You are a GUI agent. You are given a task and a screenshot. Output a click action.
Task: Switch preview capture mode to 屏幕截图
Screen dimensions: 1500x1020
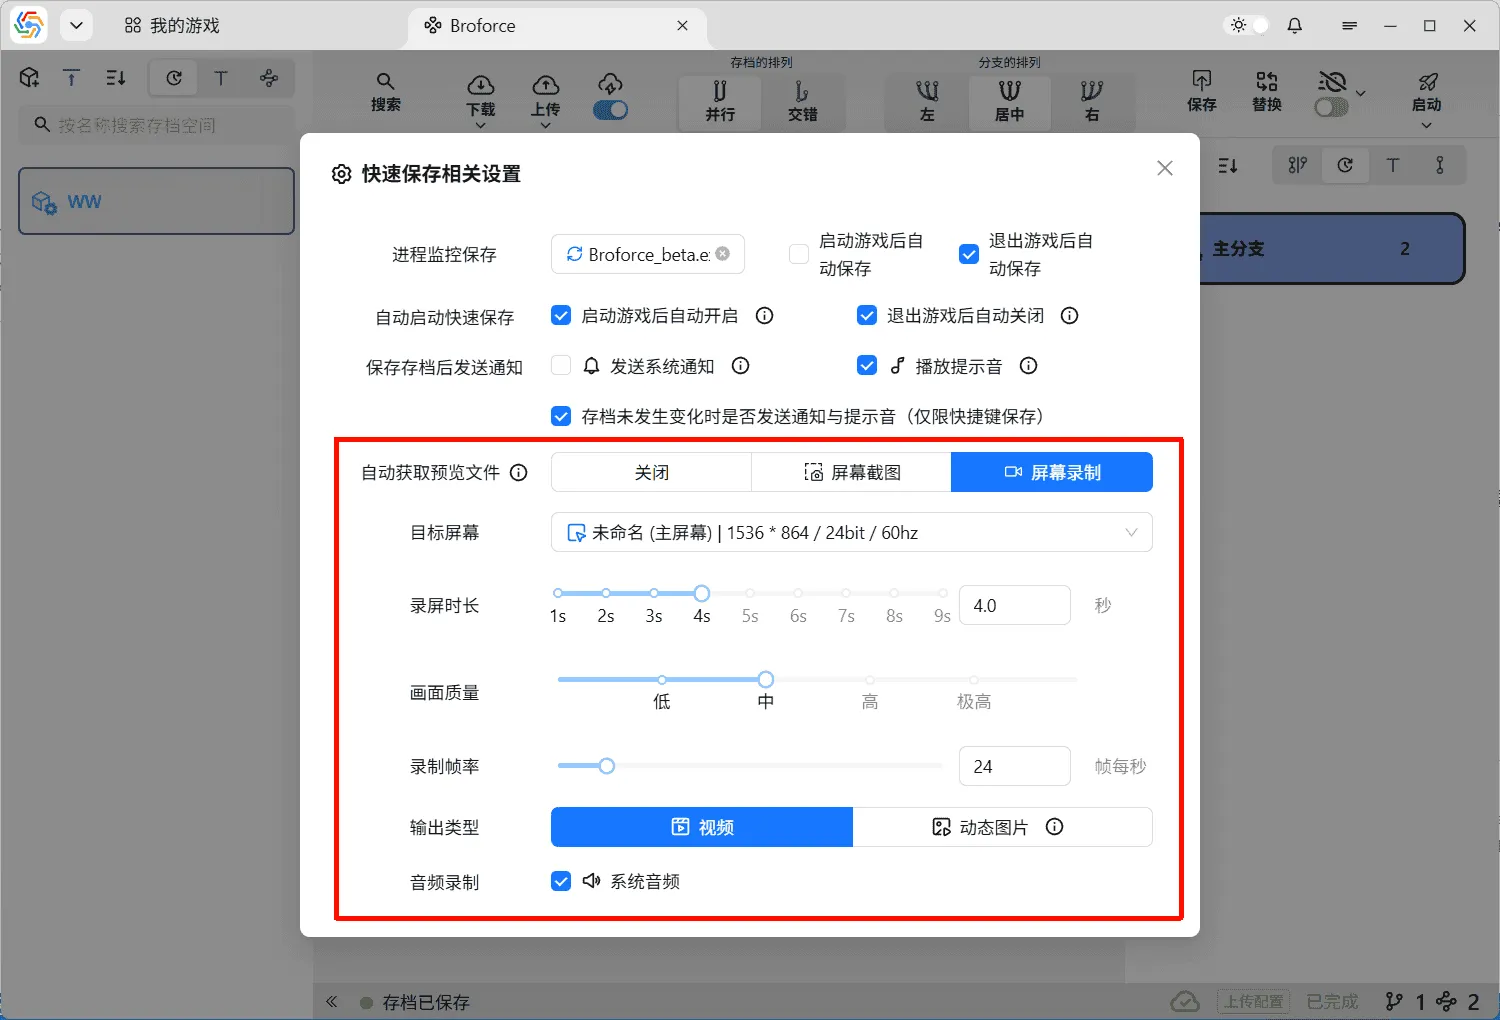click(851, 471)
